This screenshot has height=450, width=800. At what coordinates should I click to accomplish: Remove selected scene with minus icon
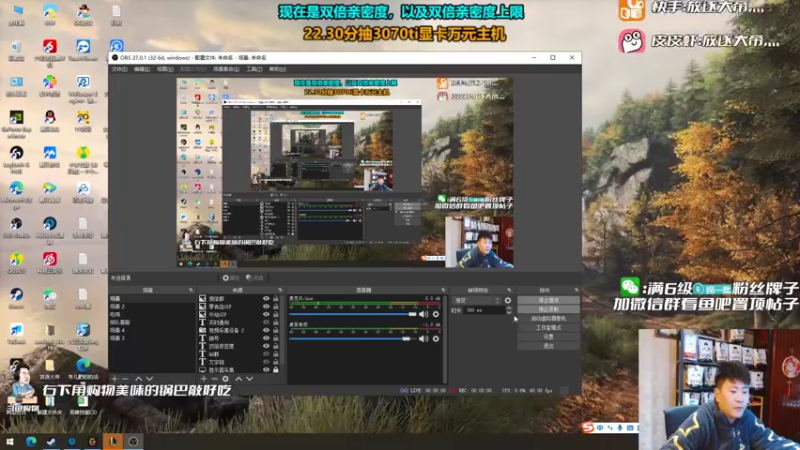pos(126,379)
